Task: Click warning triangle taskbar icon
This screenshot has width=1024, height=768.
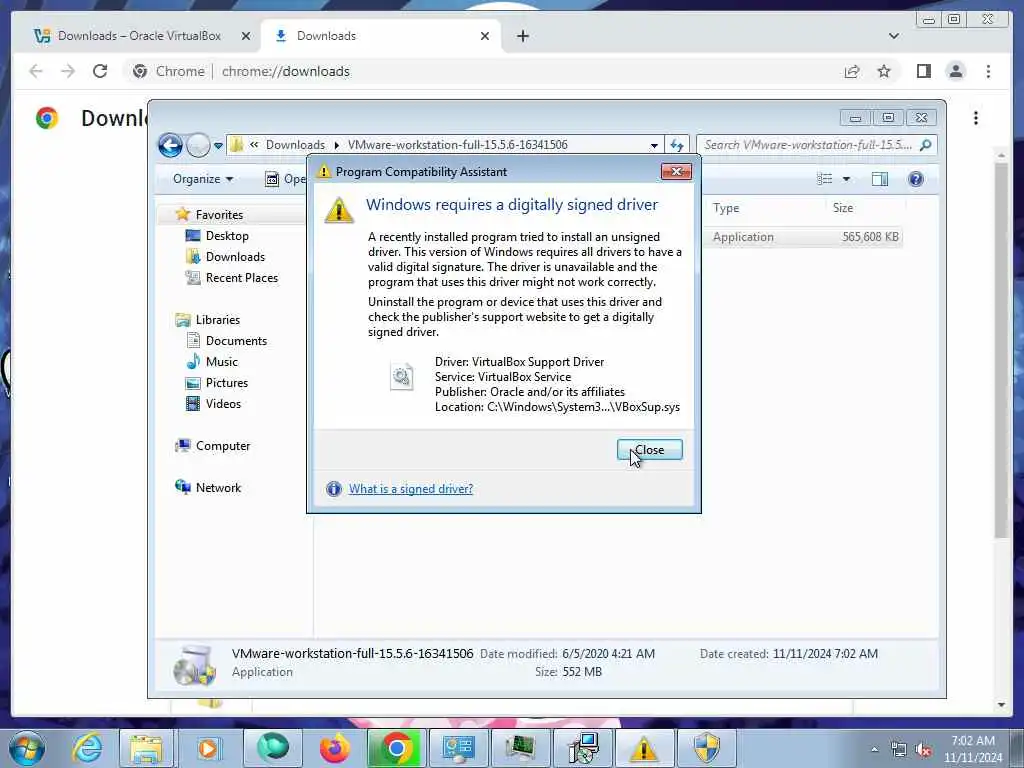Action: 644,748
